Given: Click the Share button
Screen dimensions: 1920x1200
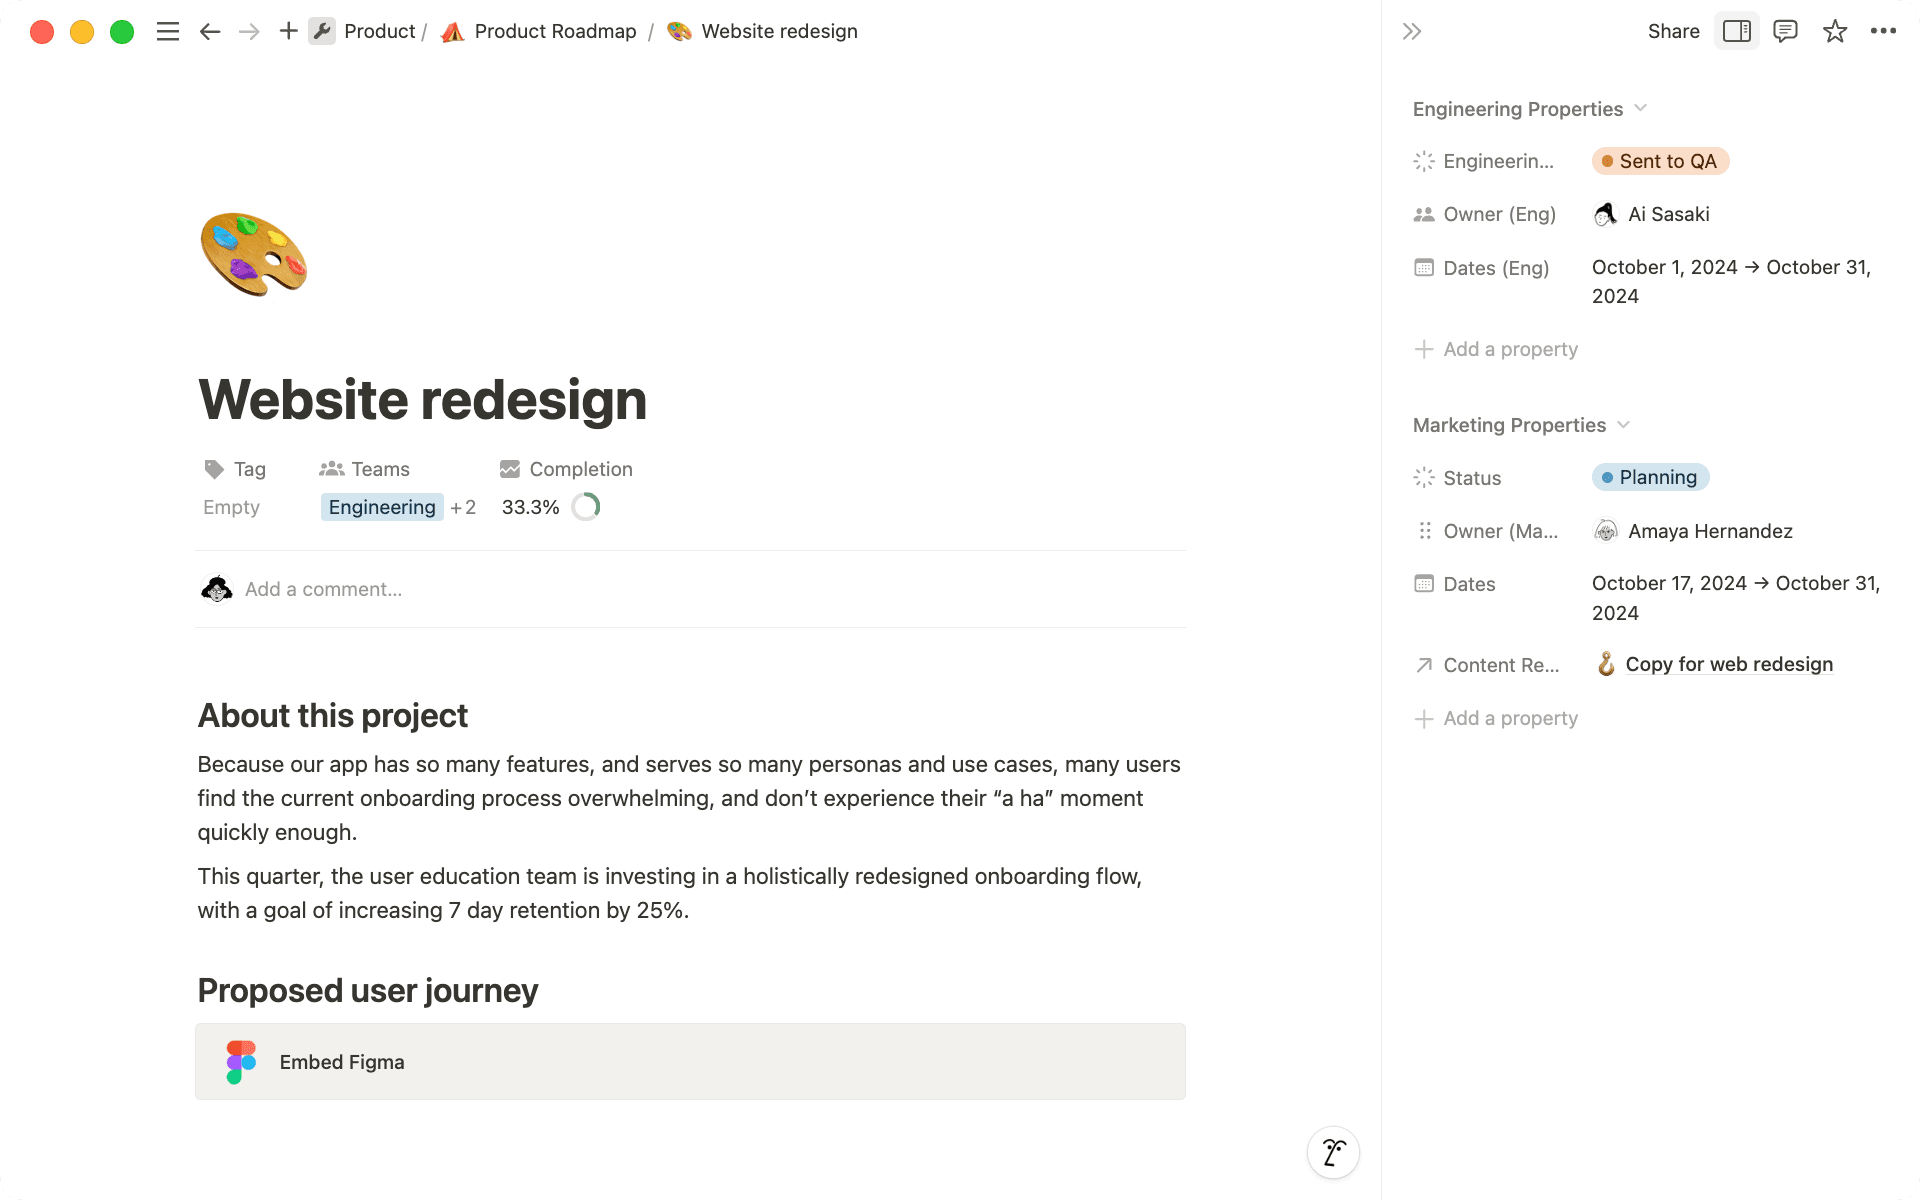Looking at the screenshot, I should 1673,32.
